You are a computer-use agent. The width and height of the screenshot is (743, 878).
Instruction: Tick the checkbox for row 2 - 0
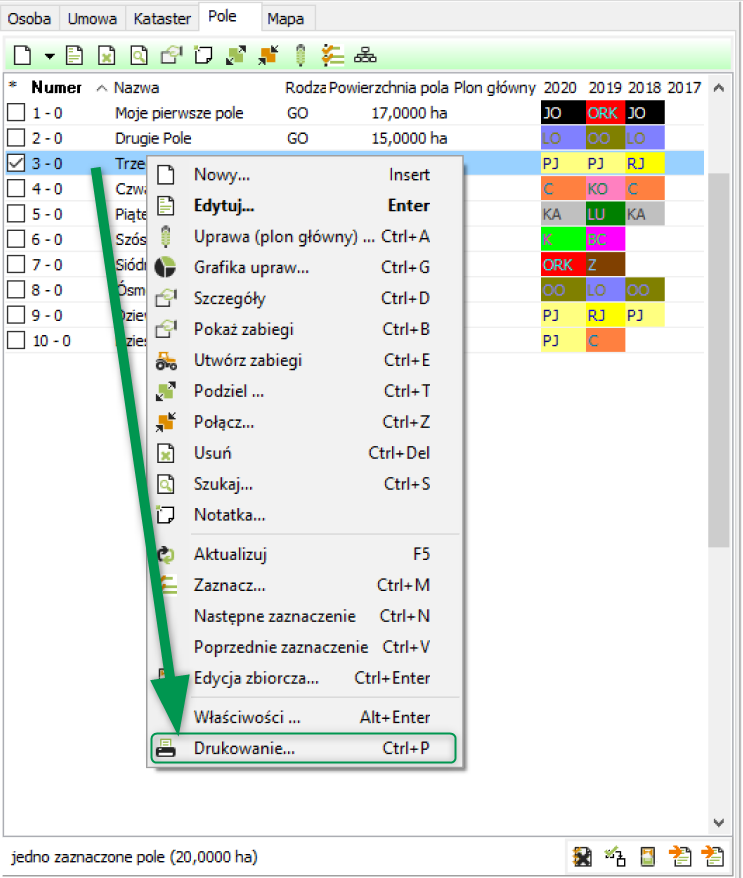[x=16, y=138]
